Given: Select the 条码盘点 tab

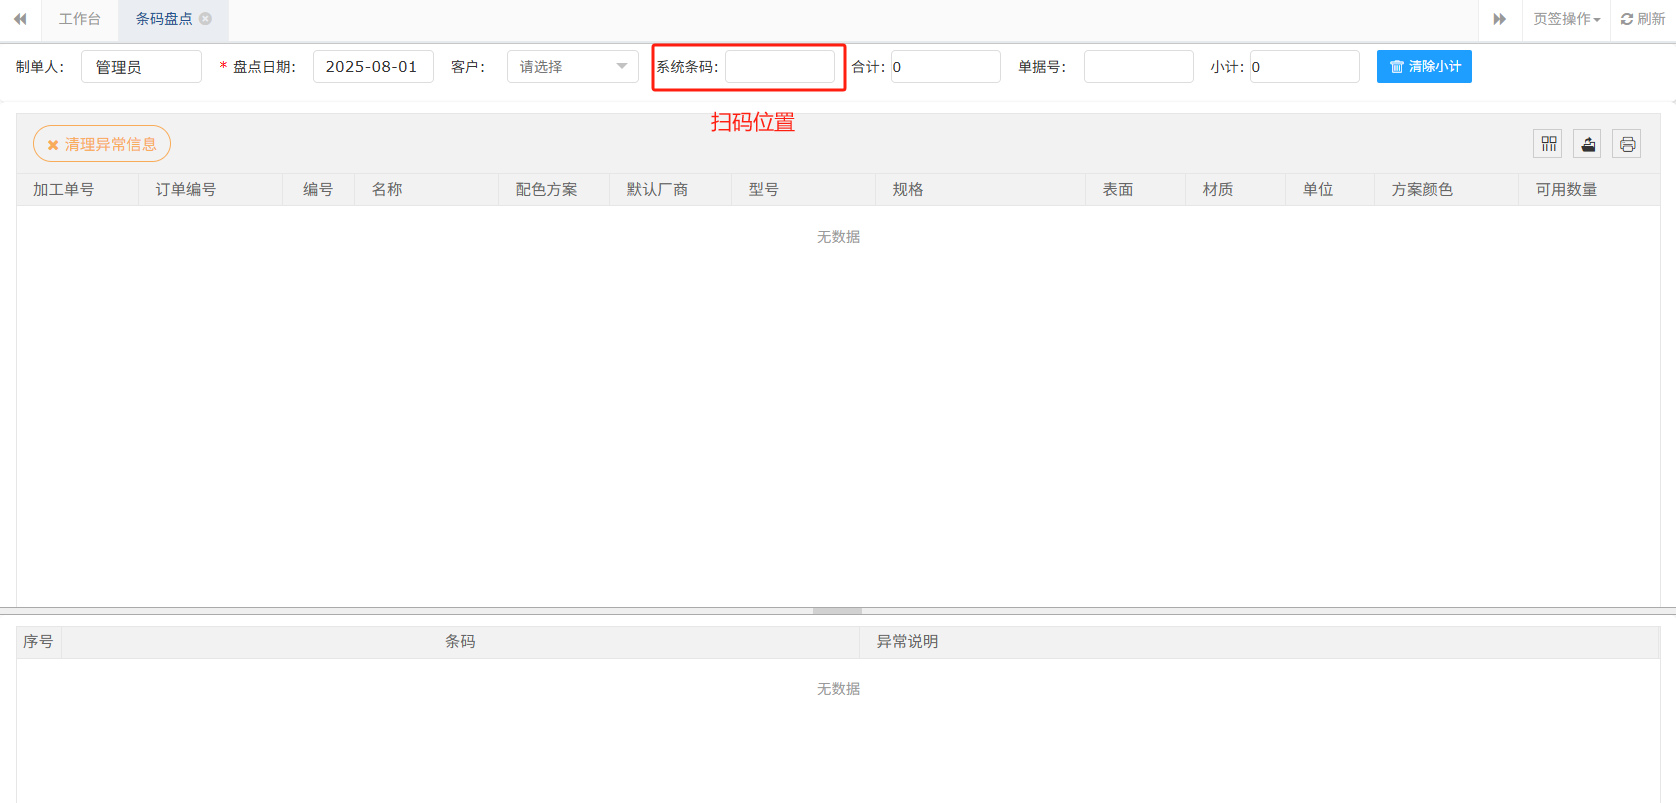Looking at the screenshot, I should click(x=163, y=19).
